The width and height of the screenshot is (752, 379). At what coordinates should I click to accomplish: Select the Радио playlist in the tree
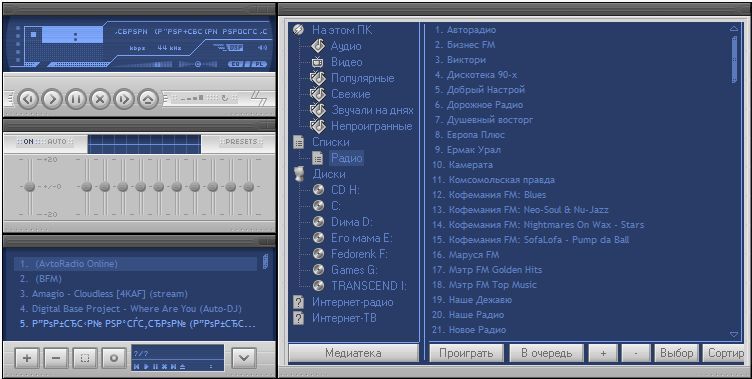click(x=346, y=158)
